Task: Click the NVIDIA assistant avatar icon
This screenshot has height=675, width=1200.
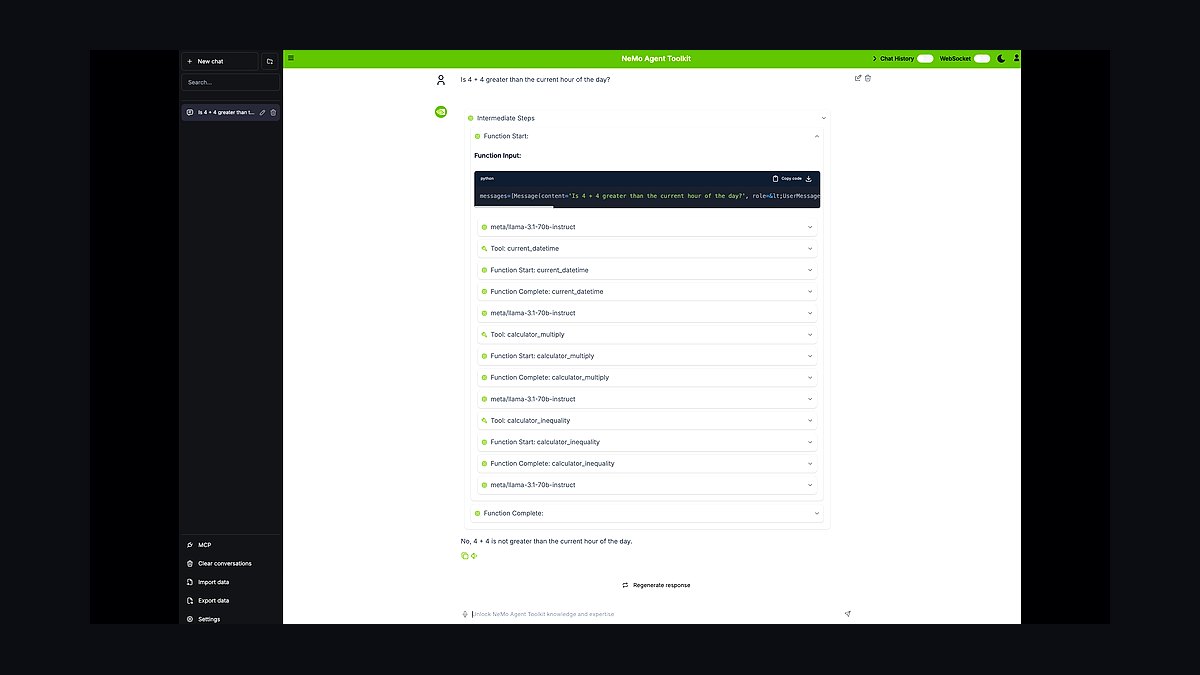Action: 441,111
